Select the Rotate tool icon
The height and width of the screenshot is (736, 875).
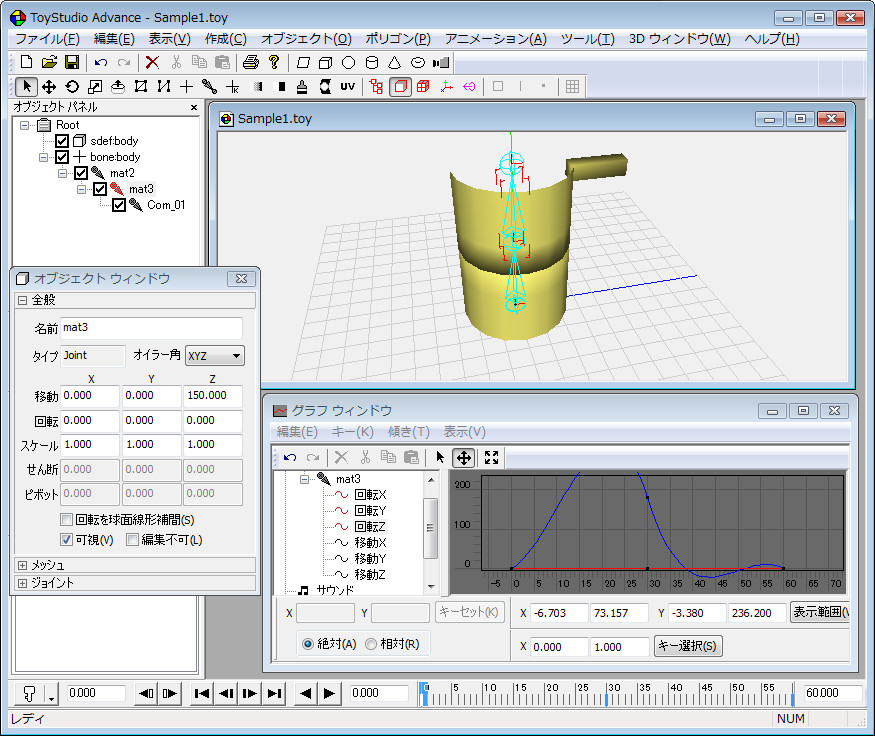tap(71, 87)
